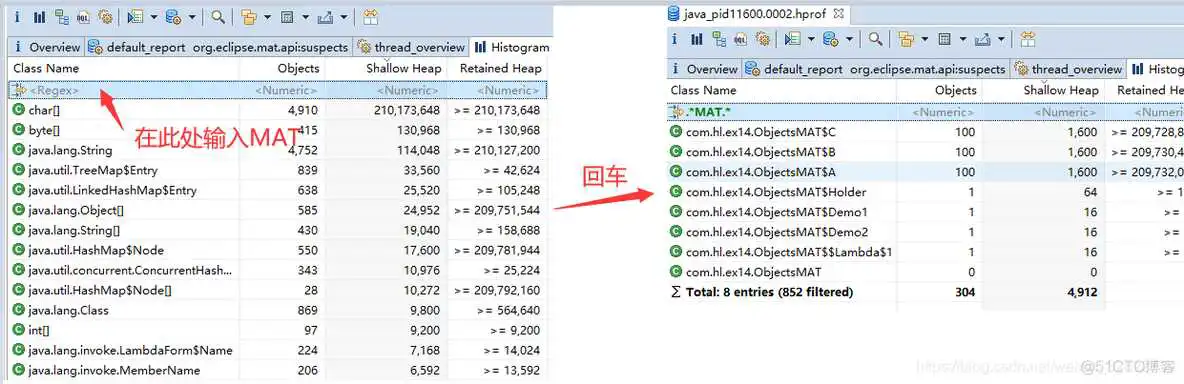The image size is (1184, 384).
Task: Select the java.util.TreeMap$Entry row
Action: coord(278,170)
